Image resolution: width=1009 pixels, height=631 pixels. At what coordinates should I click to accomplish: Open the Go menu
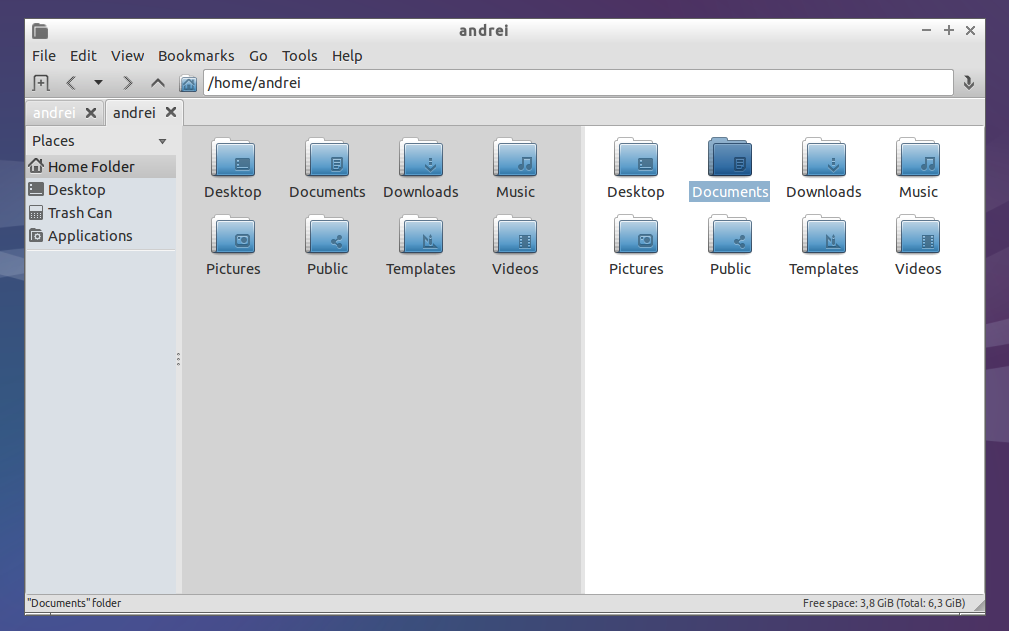(258, 56)
